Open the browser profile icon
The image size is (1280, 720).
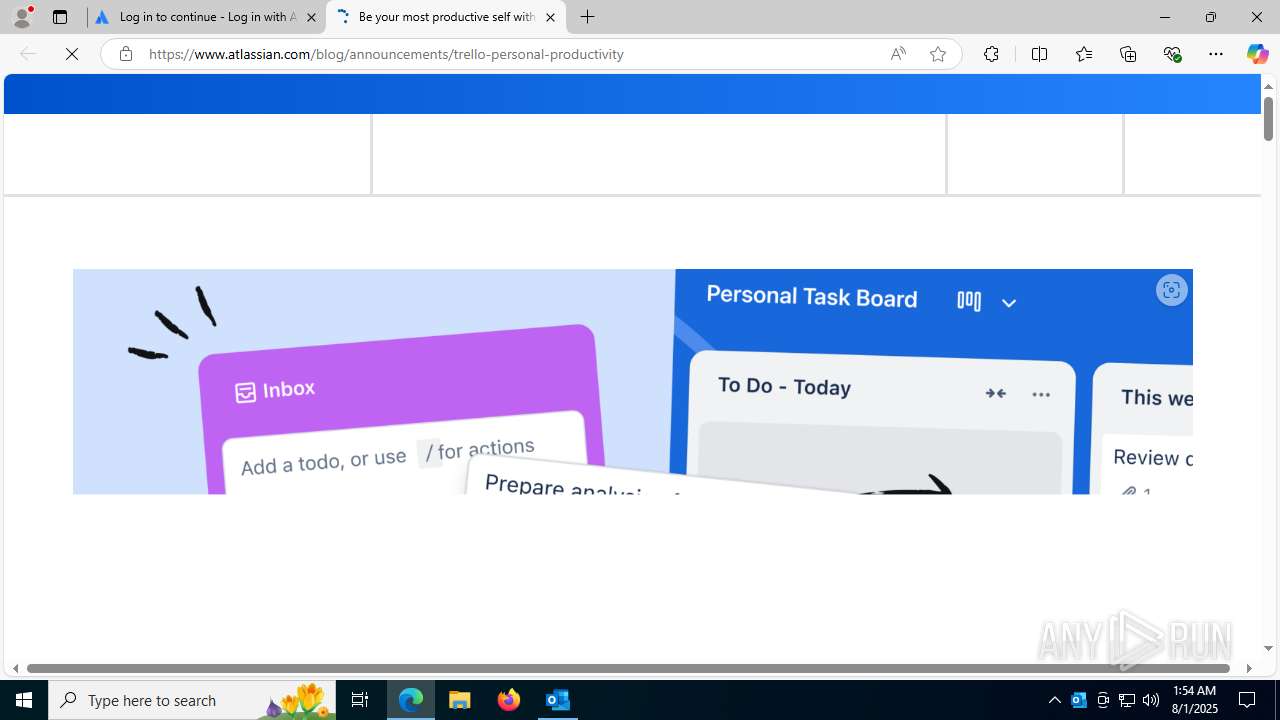(x=22, y=17)
